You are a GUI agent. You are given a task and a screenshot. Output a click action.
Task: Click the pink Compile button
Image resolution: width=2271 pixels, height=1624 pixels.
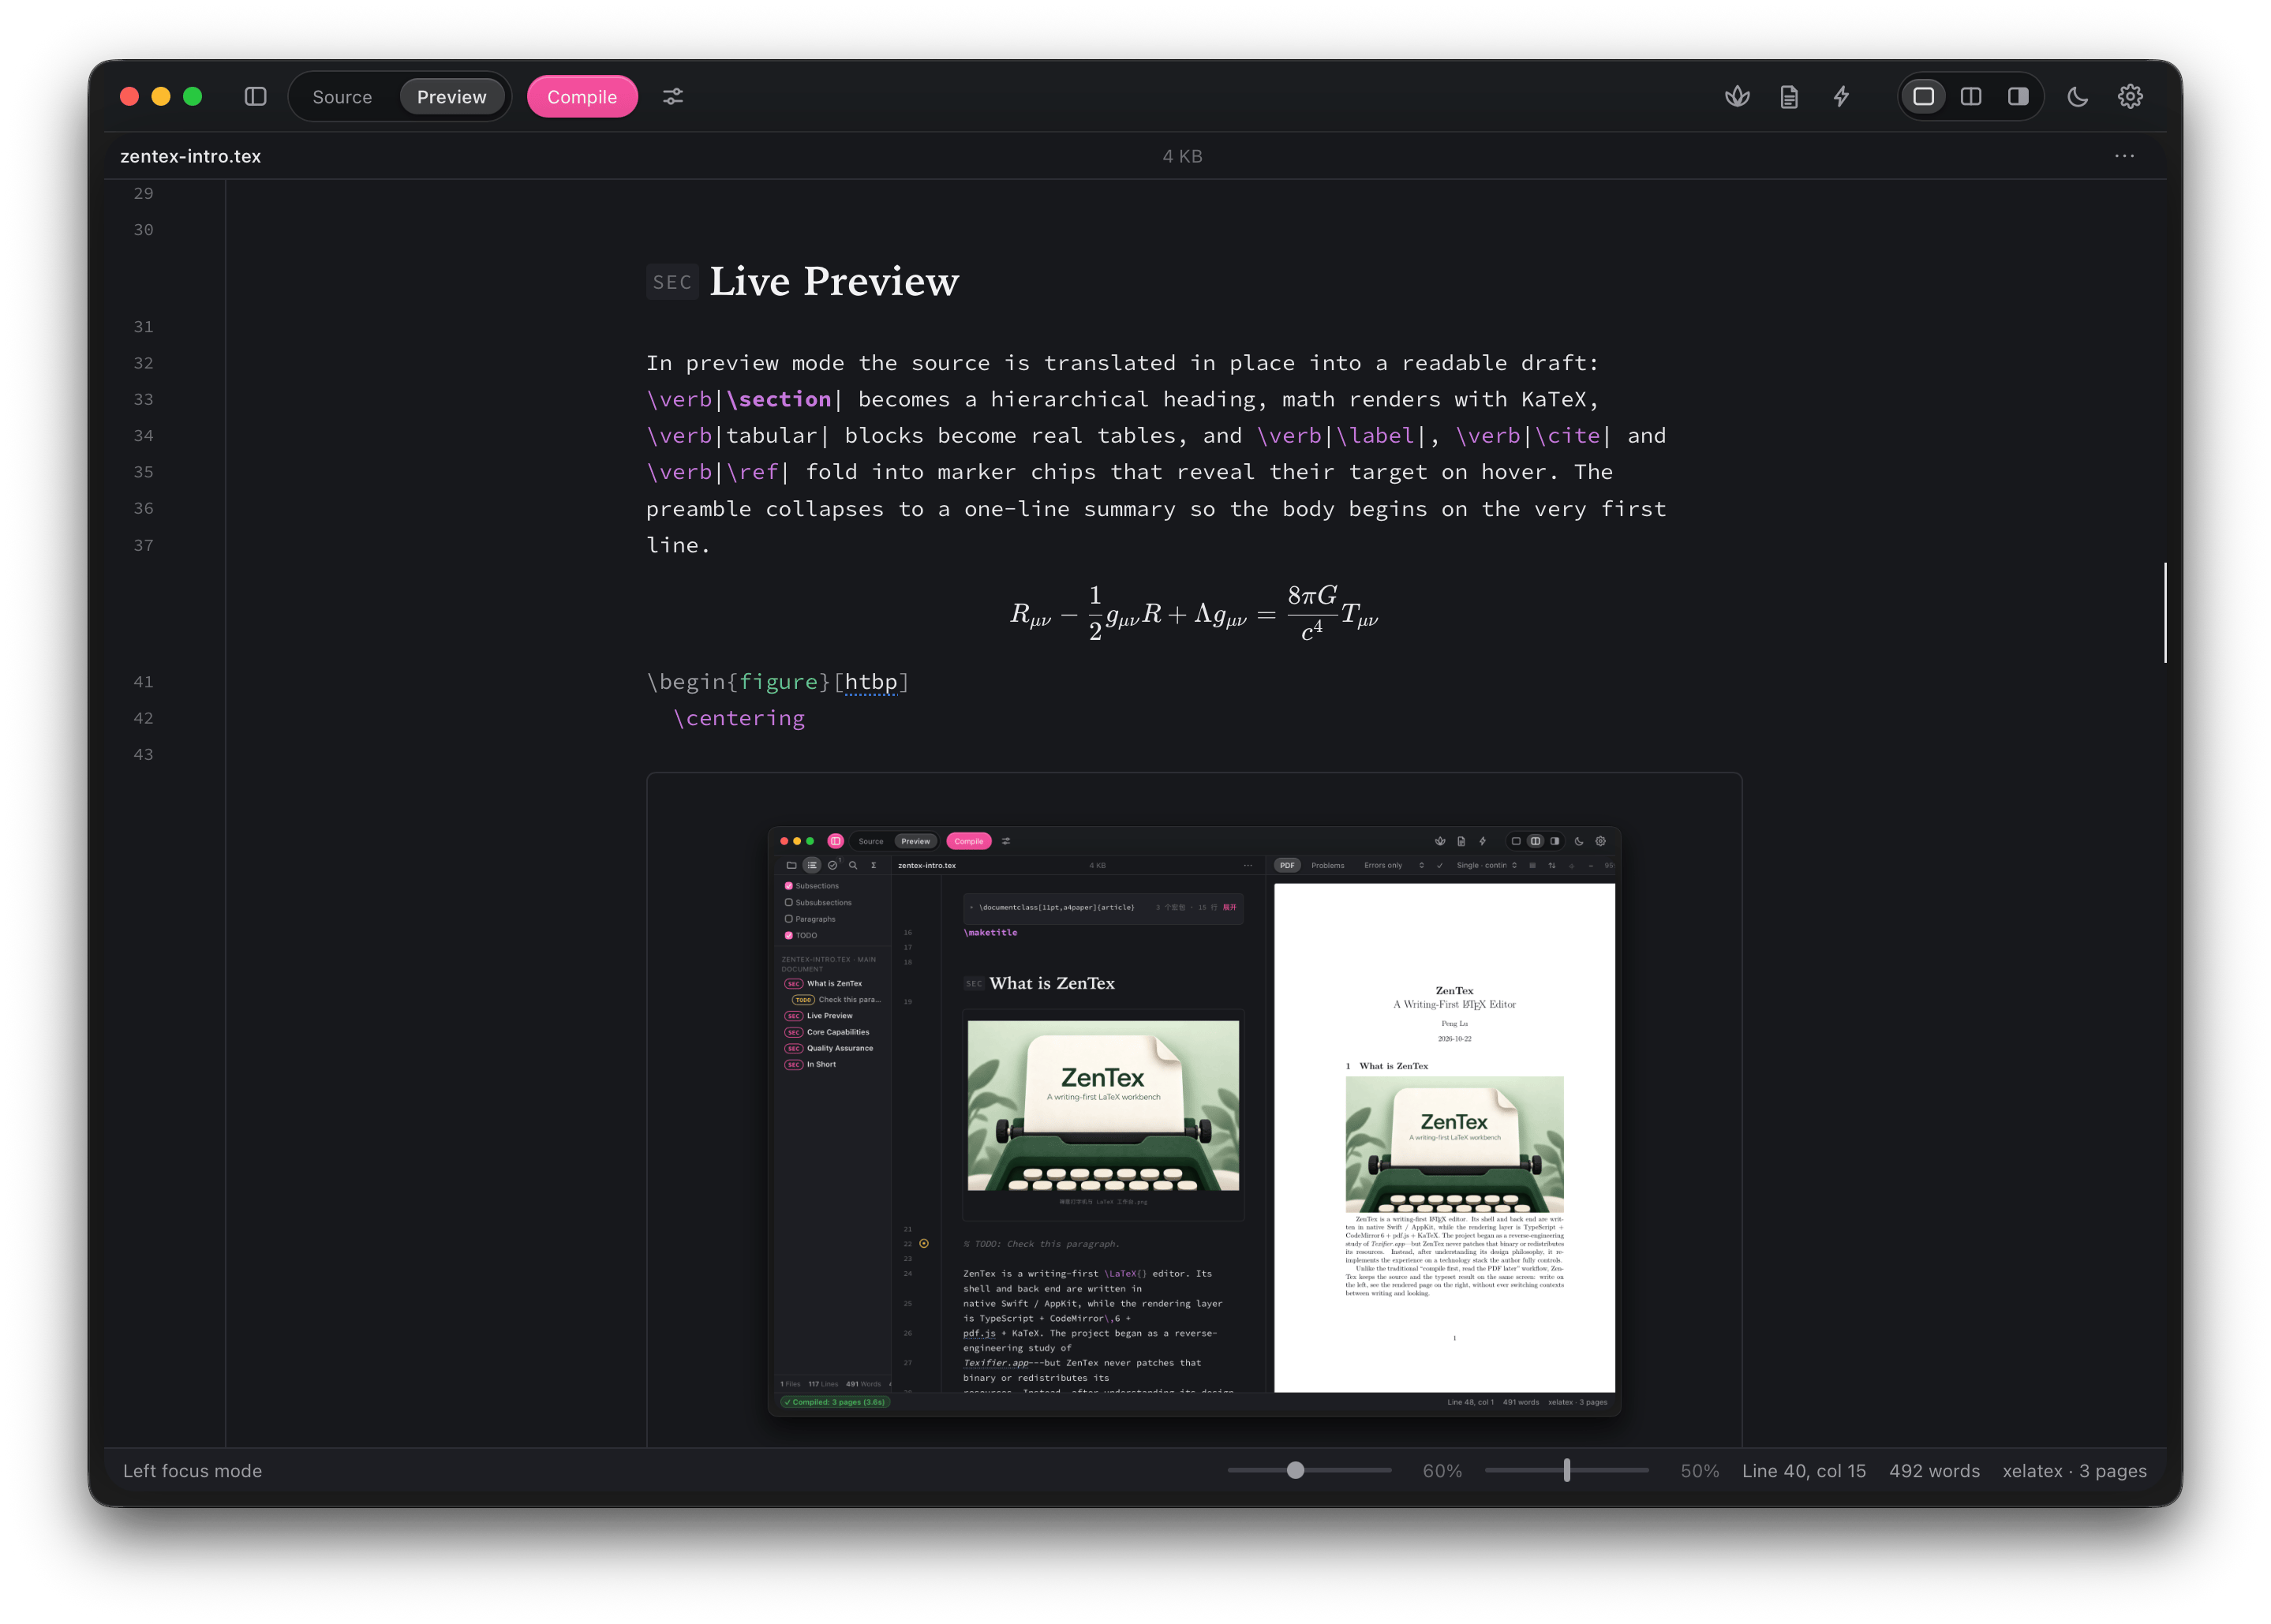pos(582,97)
